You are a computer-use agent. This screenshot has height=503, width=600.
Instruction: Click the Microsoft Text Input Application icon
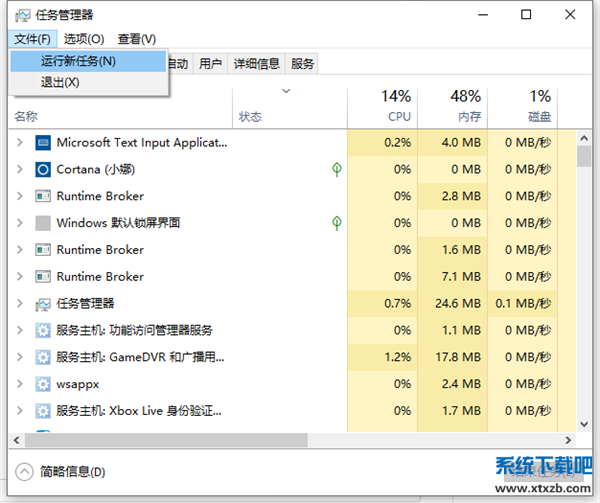coord(43,143)
